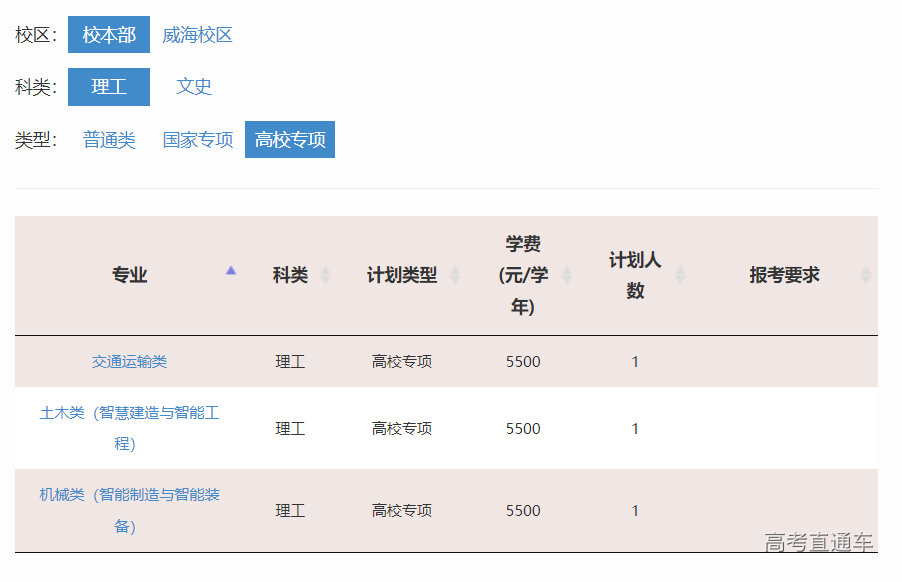Switch subject category to 文史
Viewport: 902px width, 582px height.
click(x=194, y=87)
